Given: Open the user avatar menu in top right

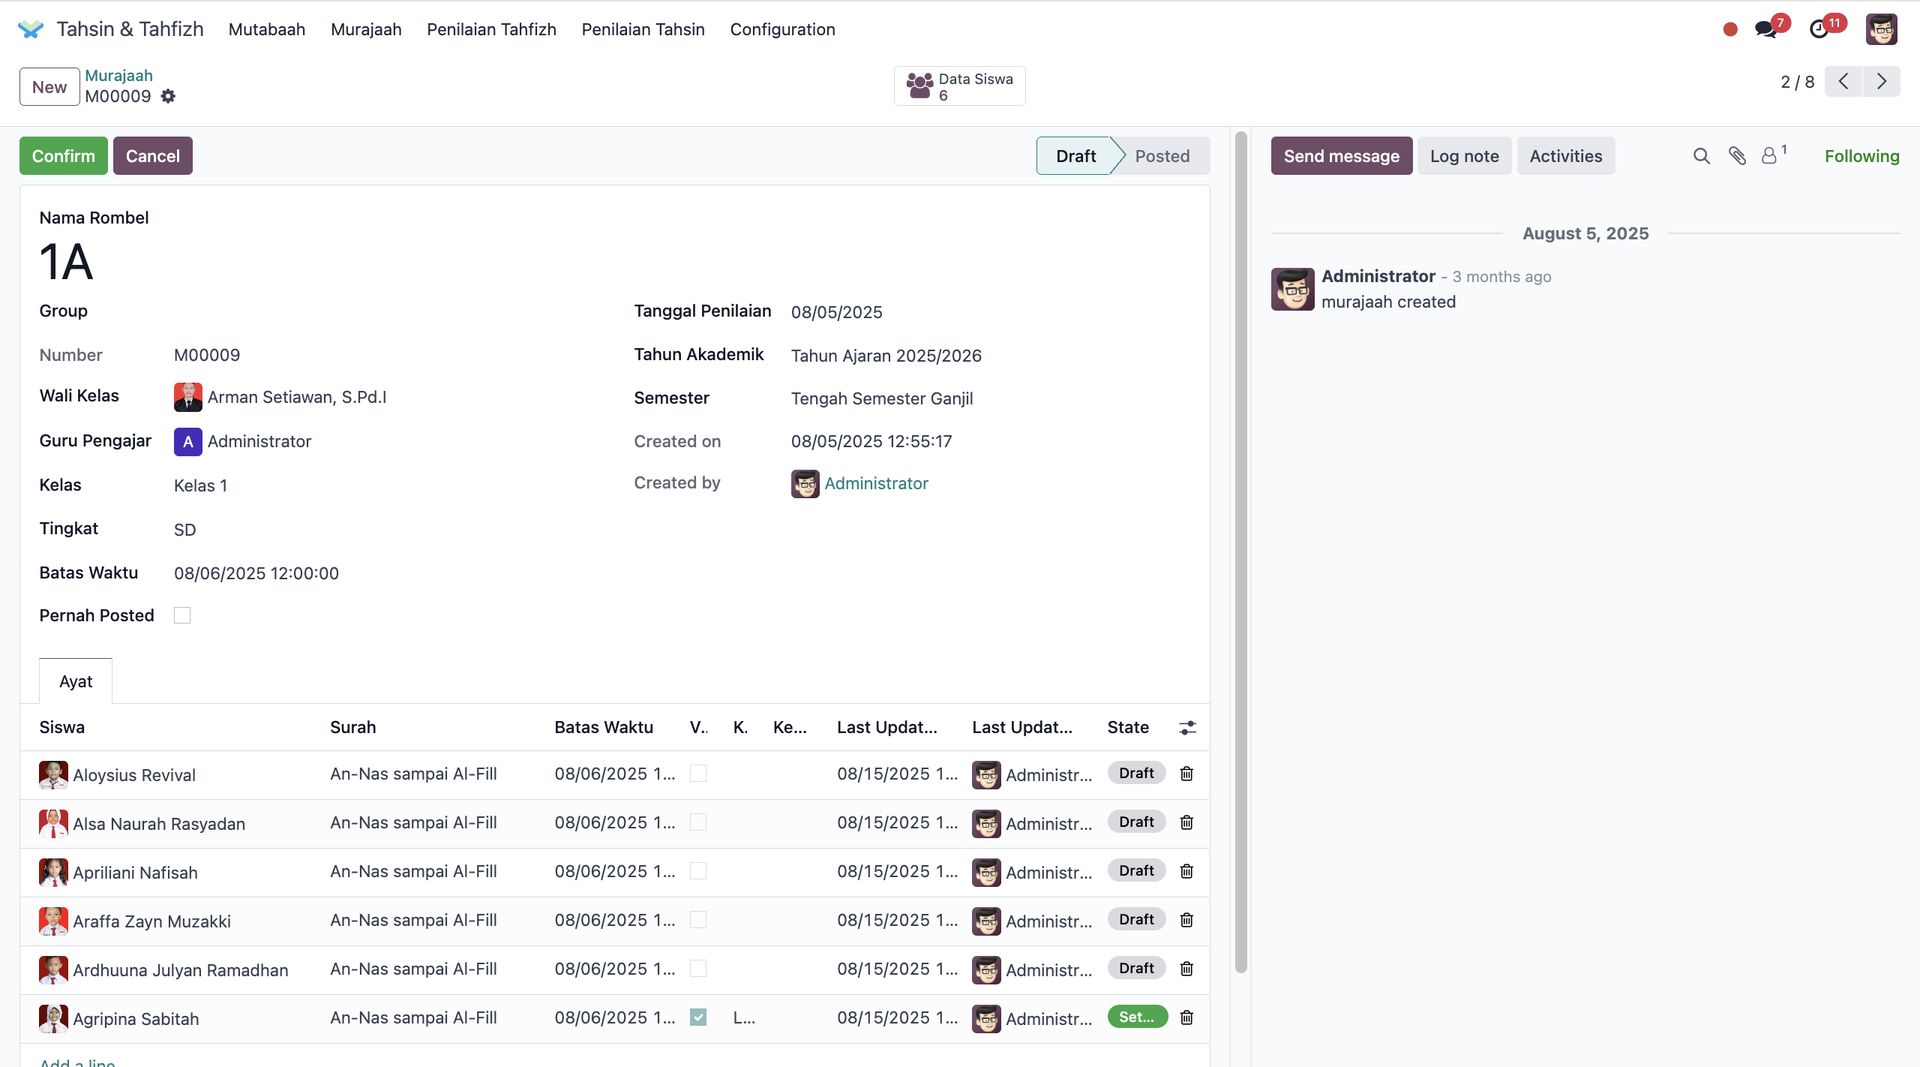Looking at the screenshot, I should coord(1881,29).
